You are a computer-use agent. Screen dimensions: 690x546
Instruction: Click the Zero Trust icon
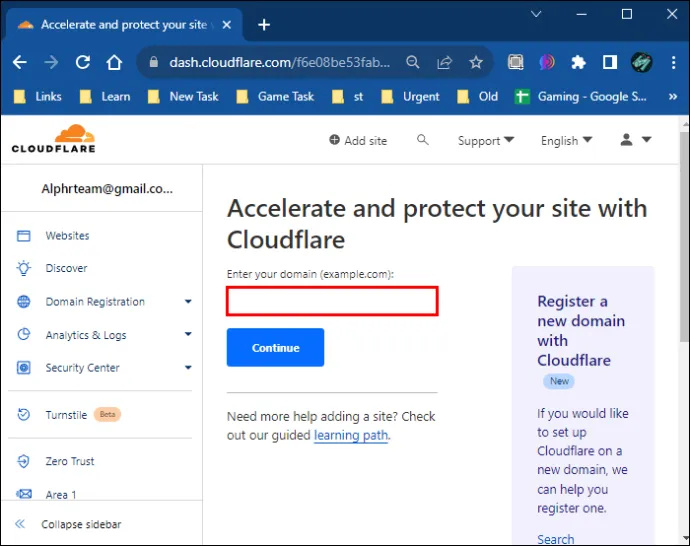24,461
